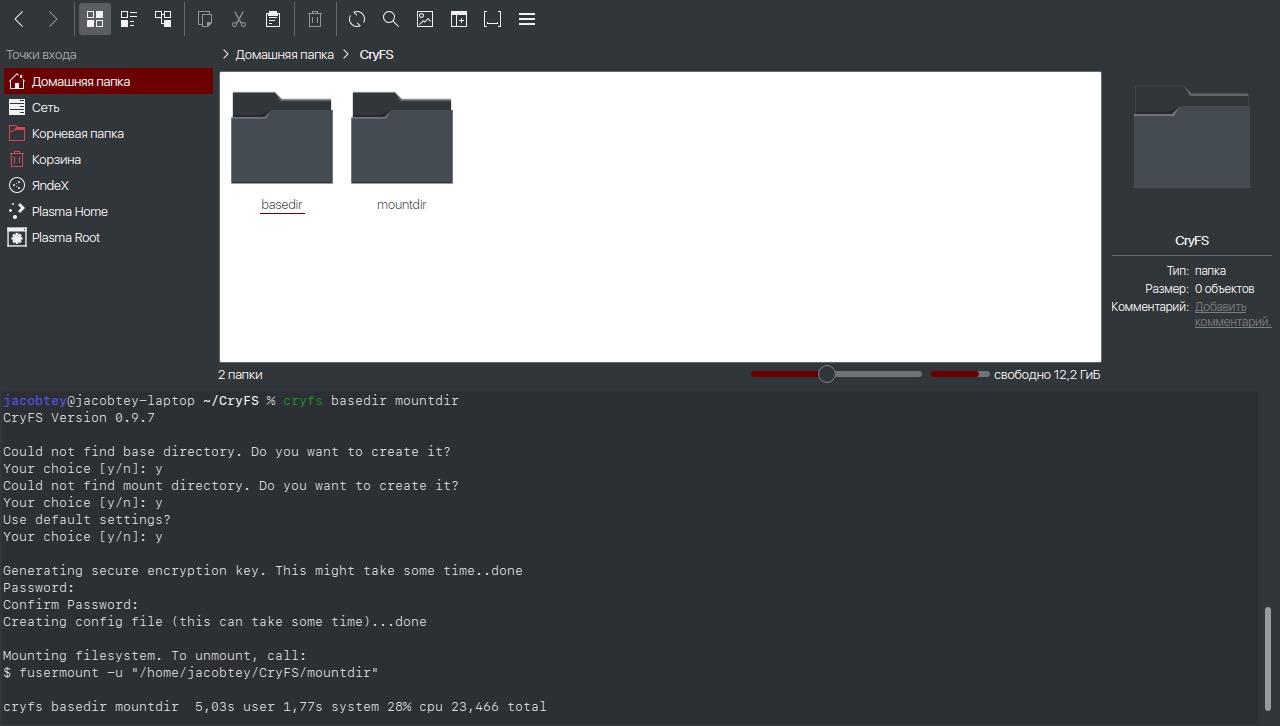Click the Paste clipboard icon
1280x726 pixels.
(x=272, y=19)
